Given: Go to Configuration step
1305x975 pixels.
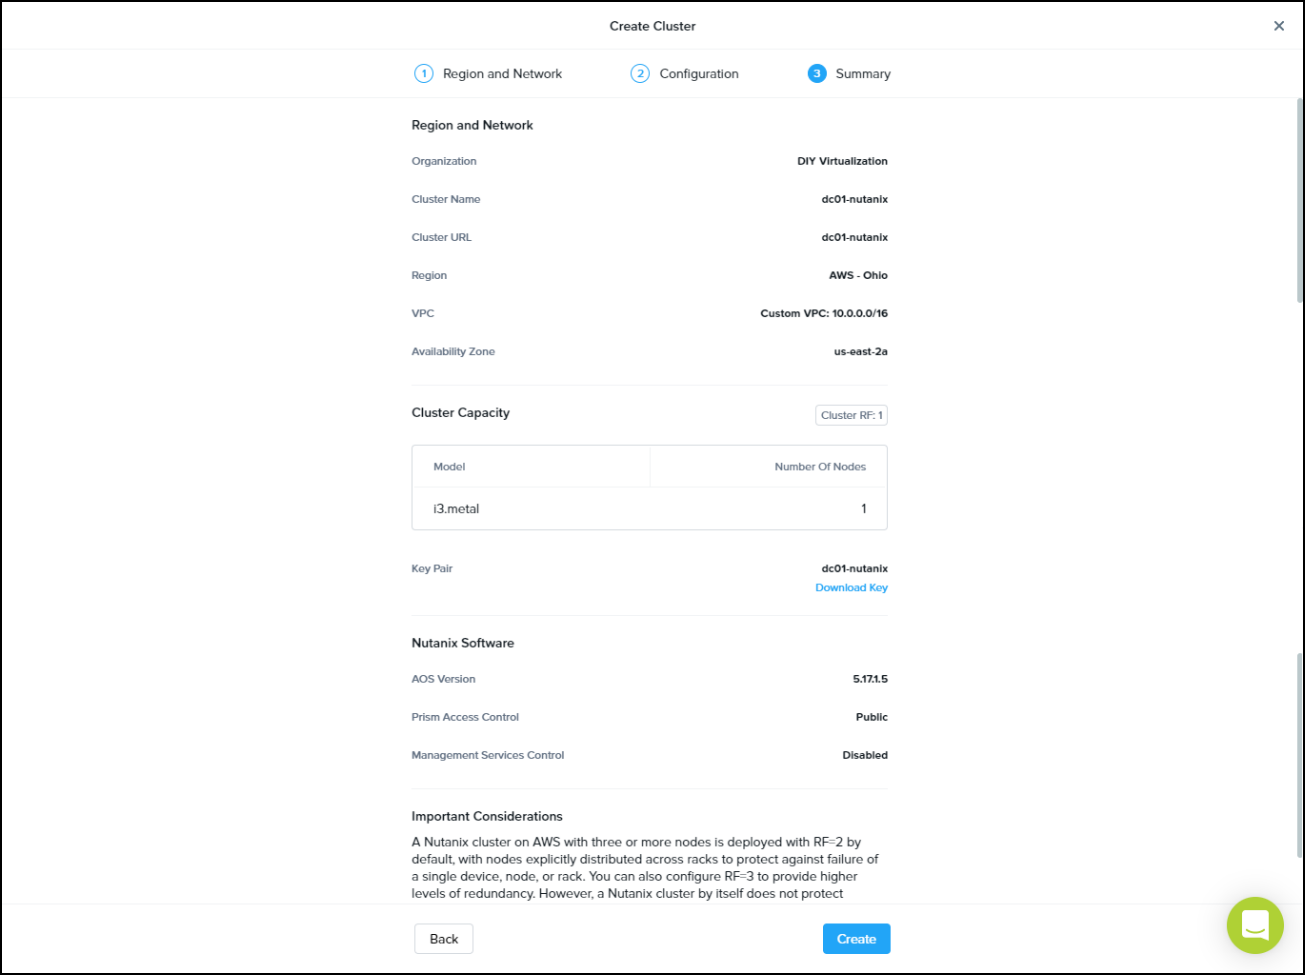Looking at the screenshot, I should 698,74.
